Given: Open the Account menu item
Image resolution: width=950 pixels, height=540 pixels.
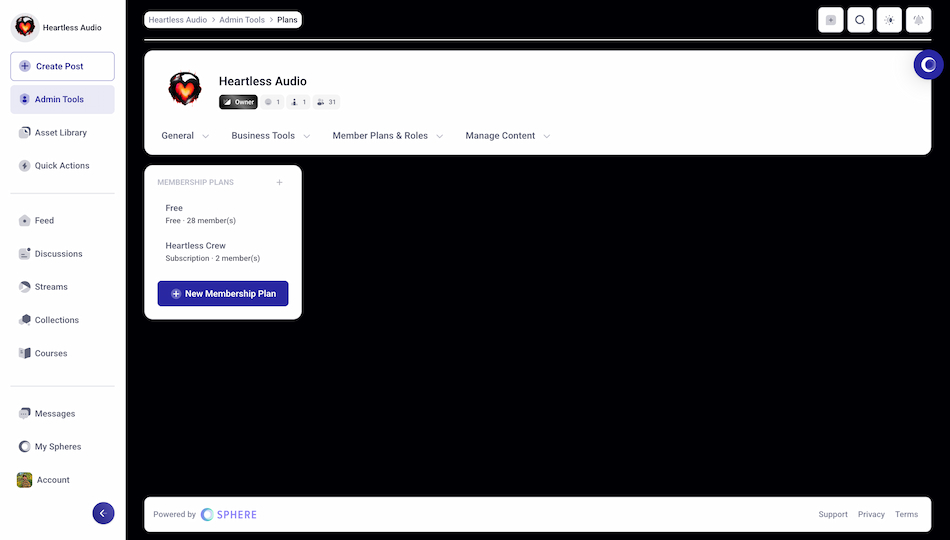Looking at the screenshot, I should pos(62,480).
